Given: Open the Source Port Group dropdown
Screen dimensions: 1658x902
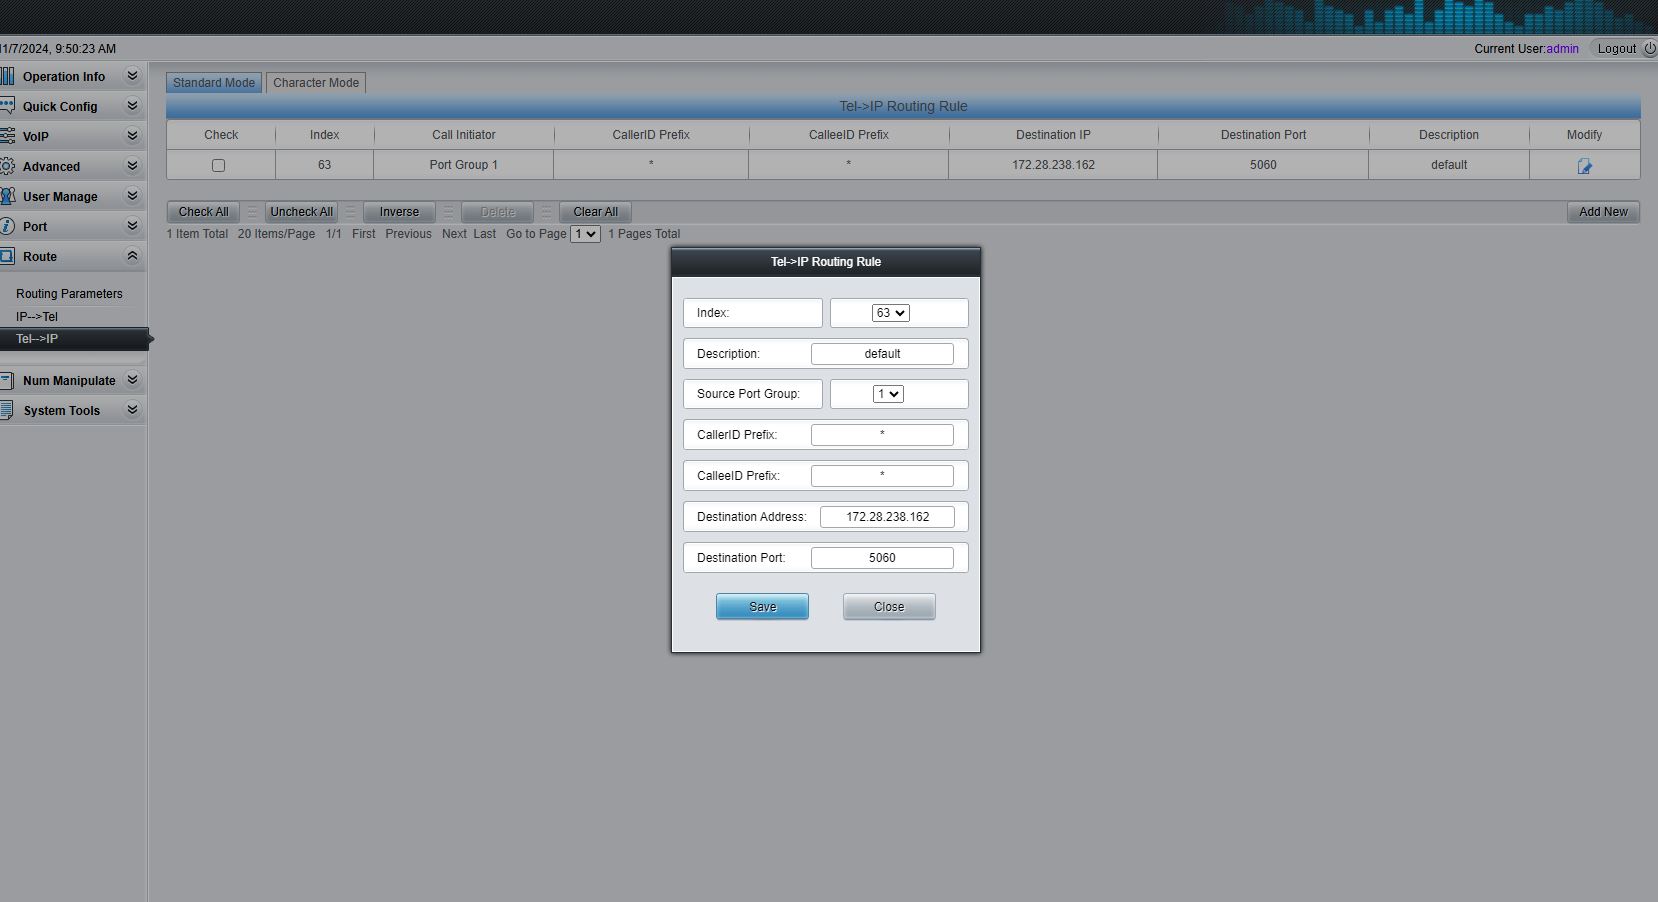Looking at the screenshot, I should [888, 394].
